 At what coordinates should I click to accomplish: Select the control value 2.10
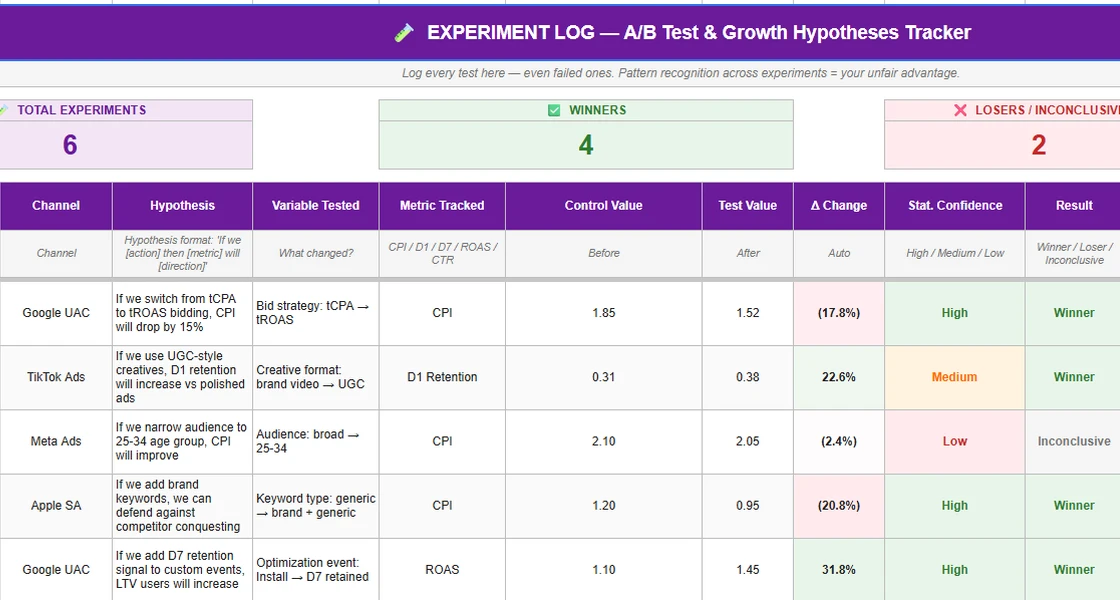tap(604, 441)
